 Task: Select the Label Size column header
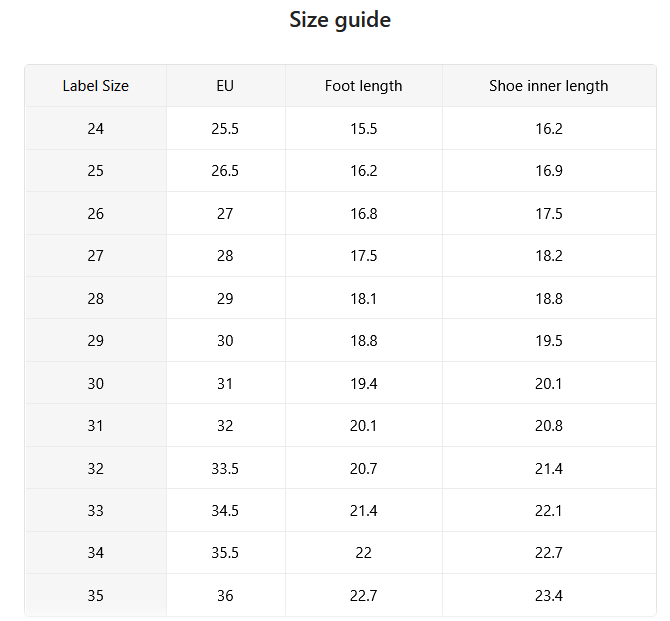point(96,86)
